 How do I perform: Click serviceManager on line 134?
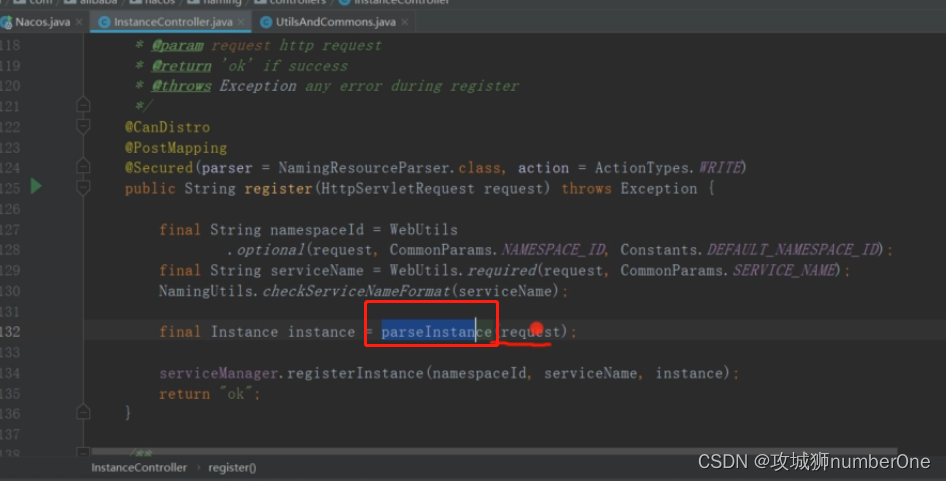click(x=218, y=374)
